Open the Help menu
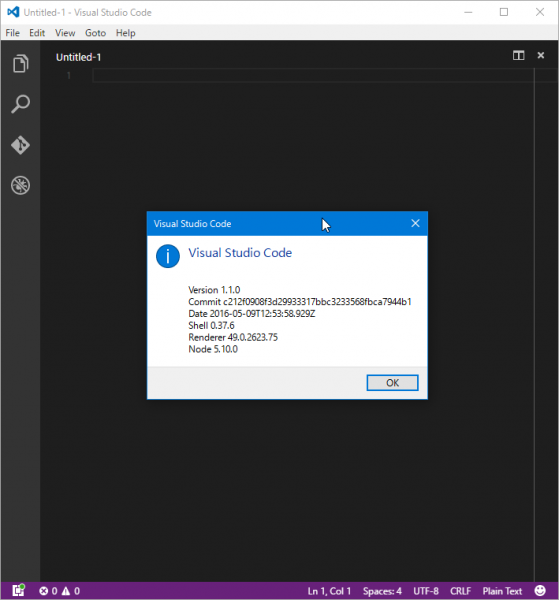The height and width of the screenshot is (600, 559). click(125, 33)
